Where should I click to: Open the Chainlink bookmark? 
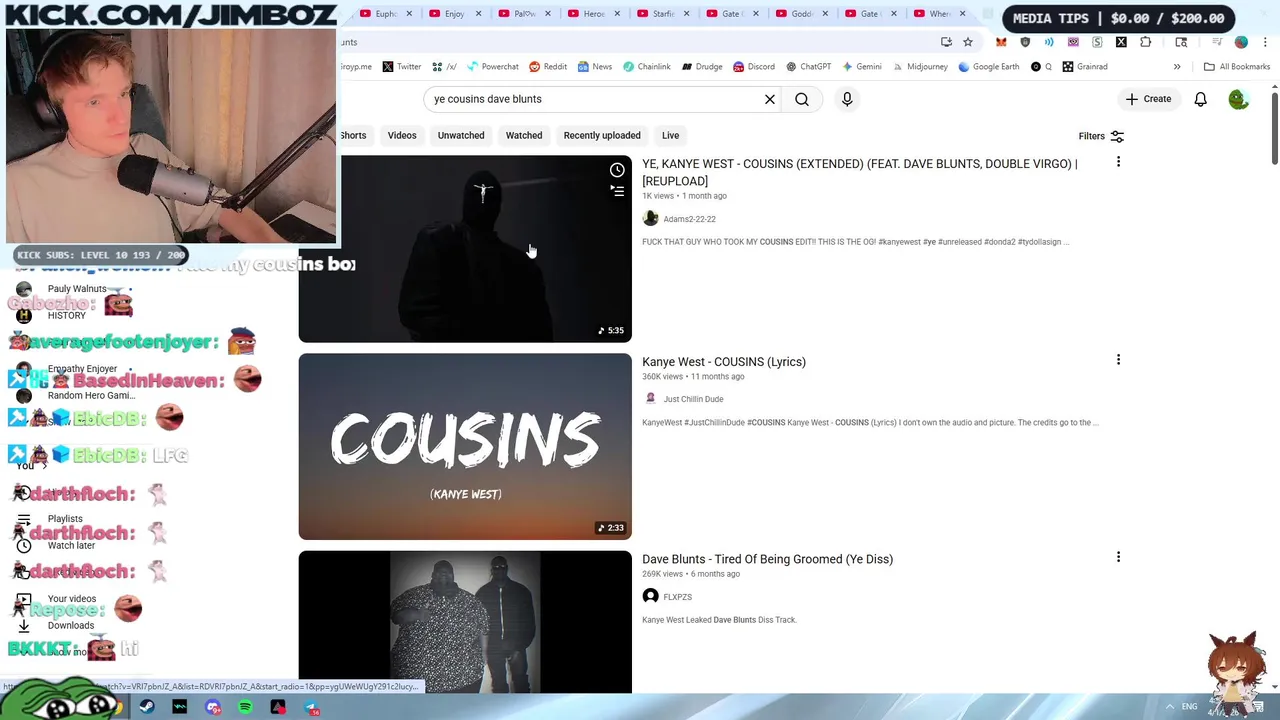(x=646, y=67)
